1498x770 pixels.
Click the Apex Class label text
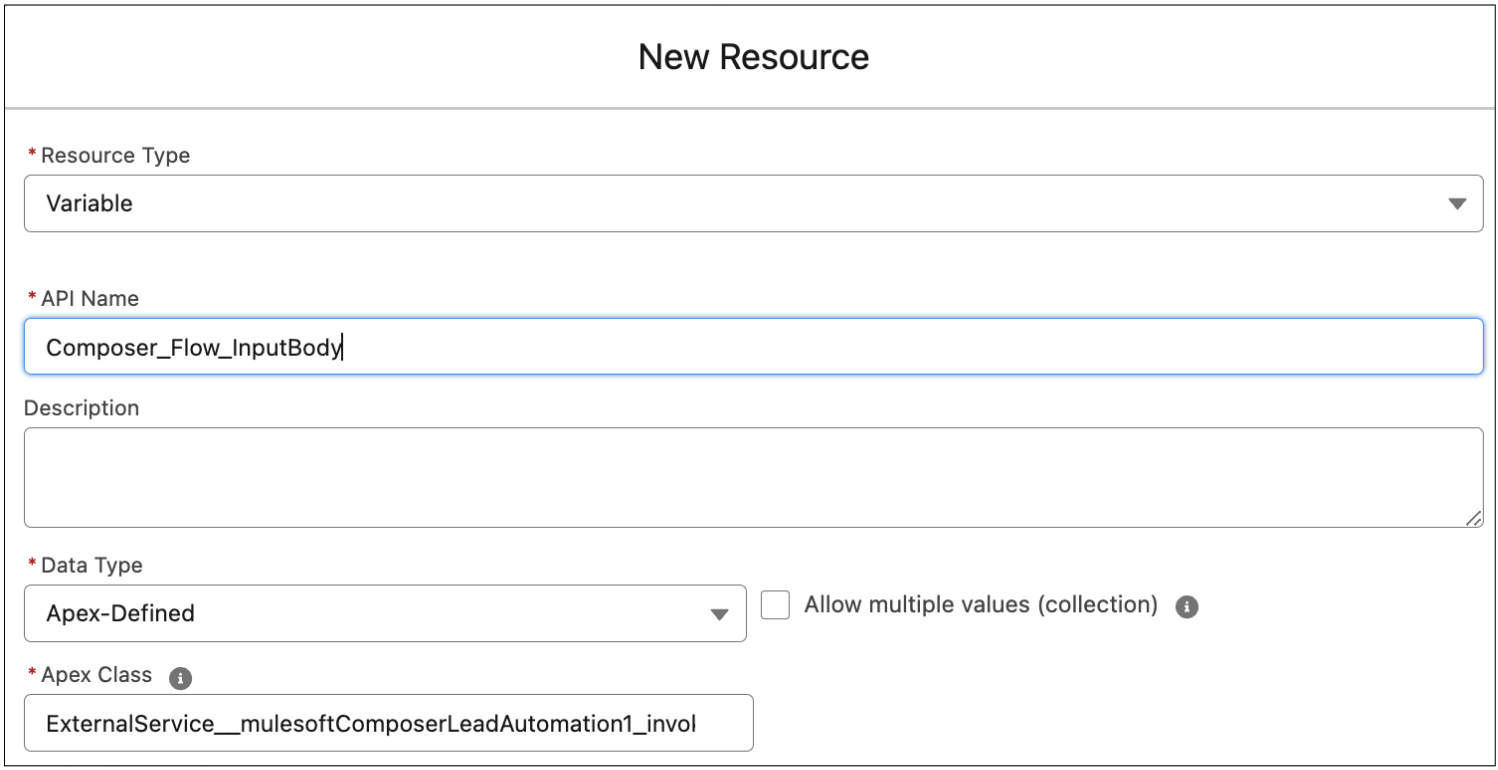tap(97, 675)
